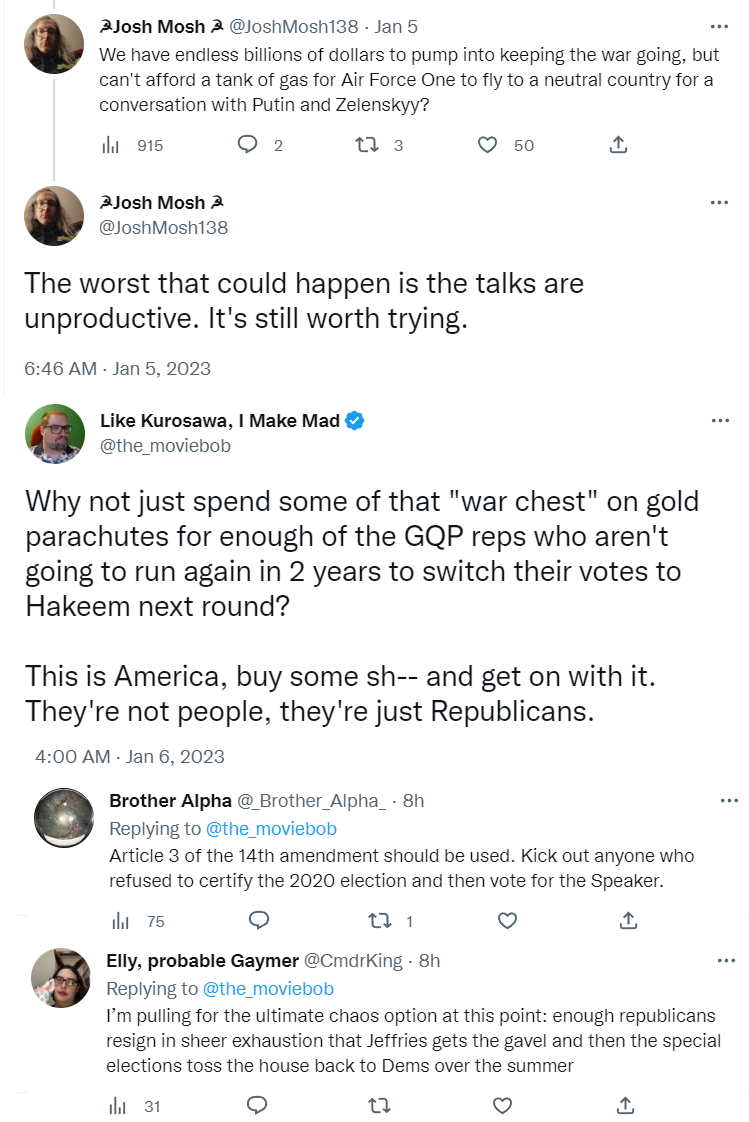Open Brother Alpha's profile name

[170, 801]
